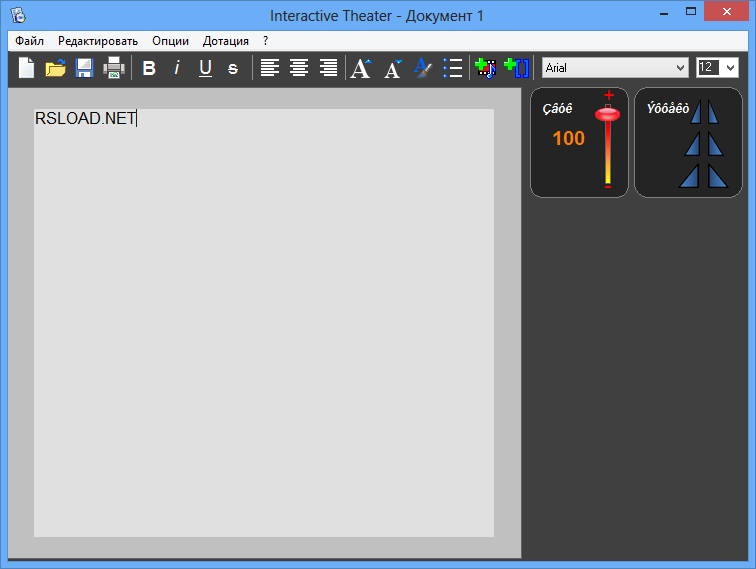This screenshot has height=569, width=756.
Task: Minimize the Interactive Theater window
Action: tap(664, 13)
